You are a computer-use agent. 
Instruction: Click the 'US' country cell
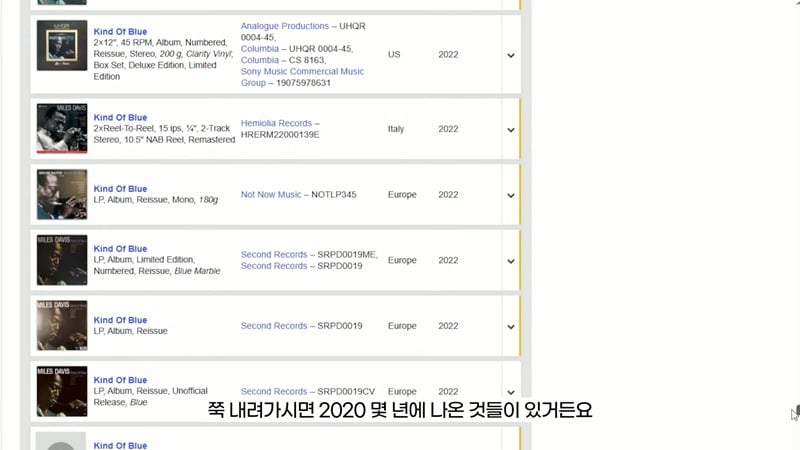(394, 55)
